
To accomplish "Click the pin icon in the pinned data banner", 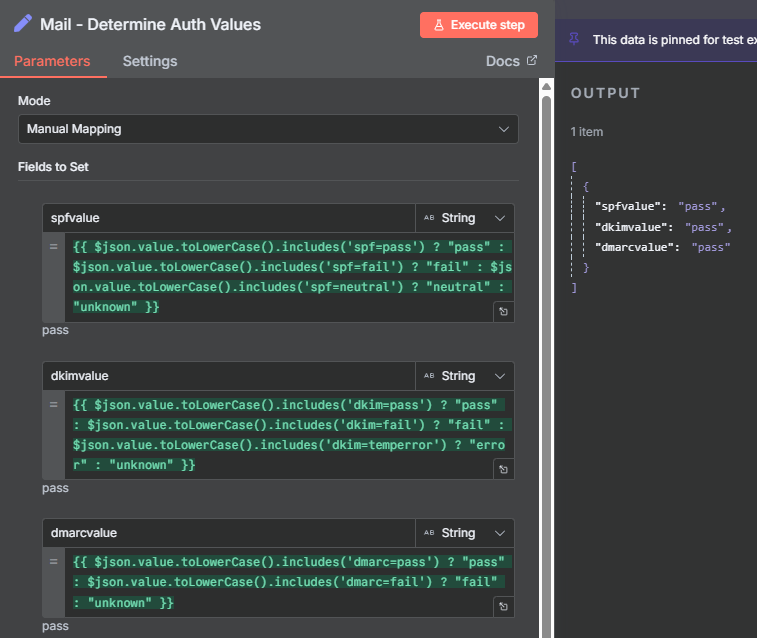I will [x=573, y=39].
